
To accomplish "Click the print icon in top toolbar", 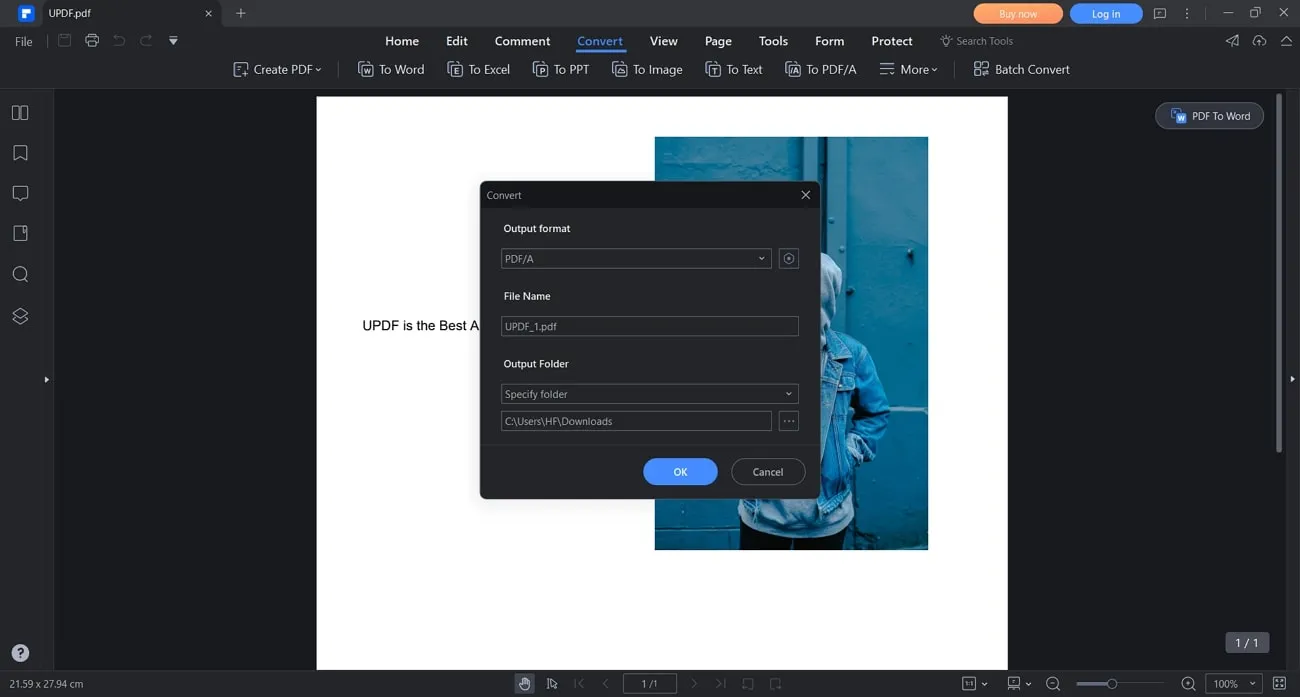I will point(92,41).
